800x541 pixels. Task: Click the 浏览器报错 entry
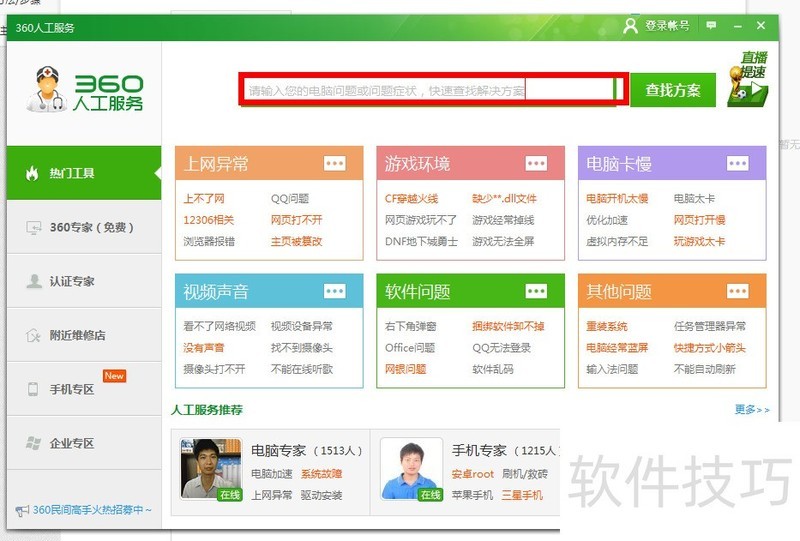tap(209, 241)
